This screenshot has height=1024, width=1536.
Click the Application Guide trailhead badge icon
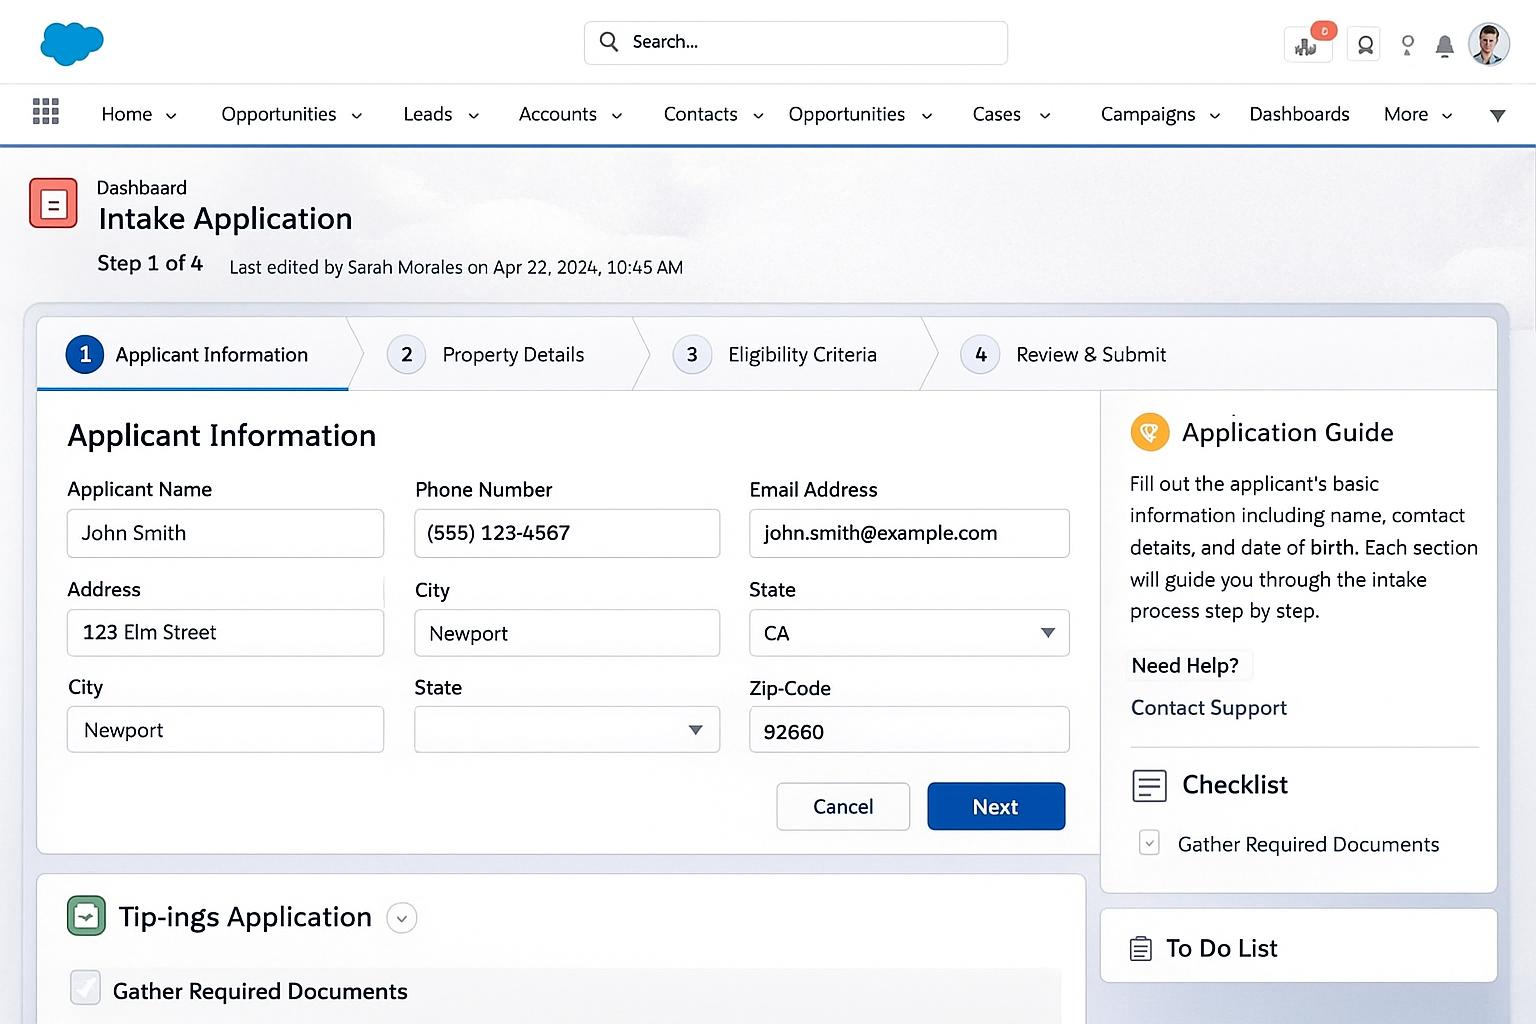(1150, 432)
